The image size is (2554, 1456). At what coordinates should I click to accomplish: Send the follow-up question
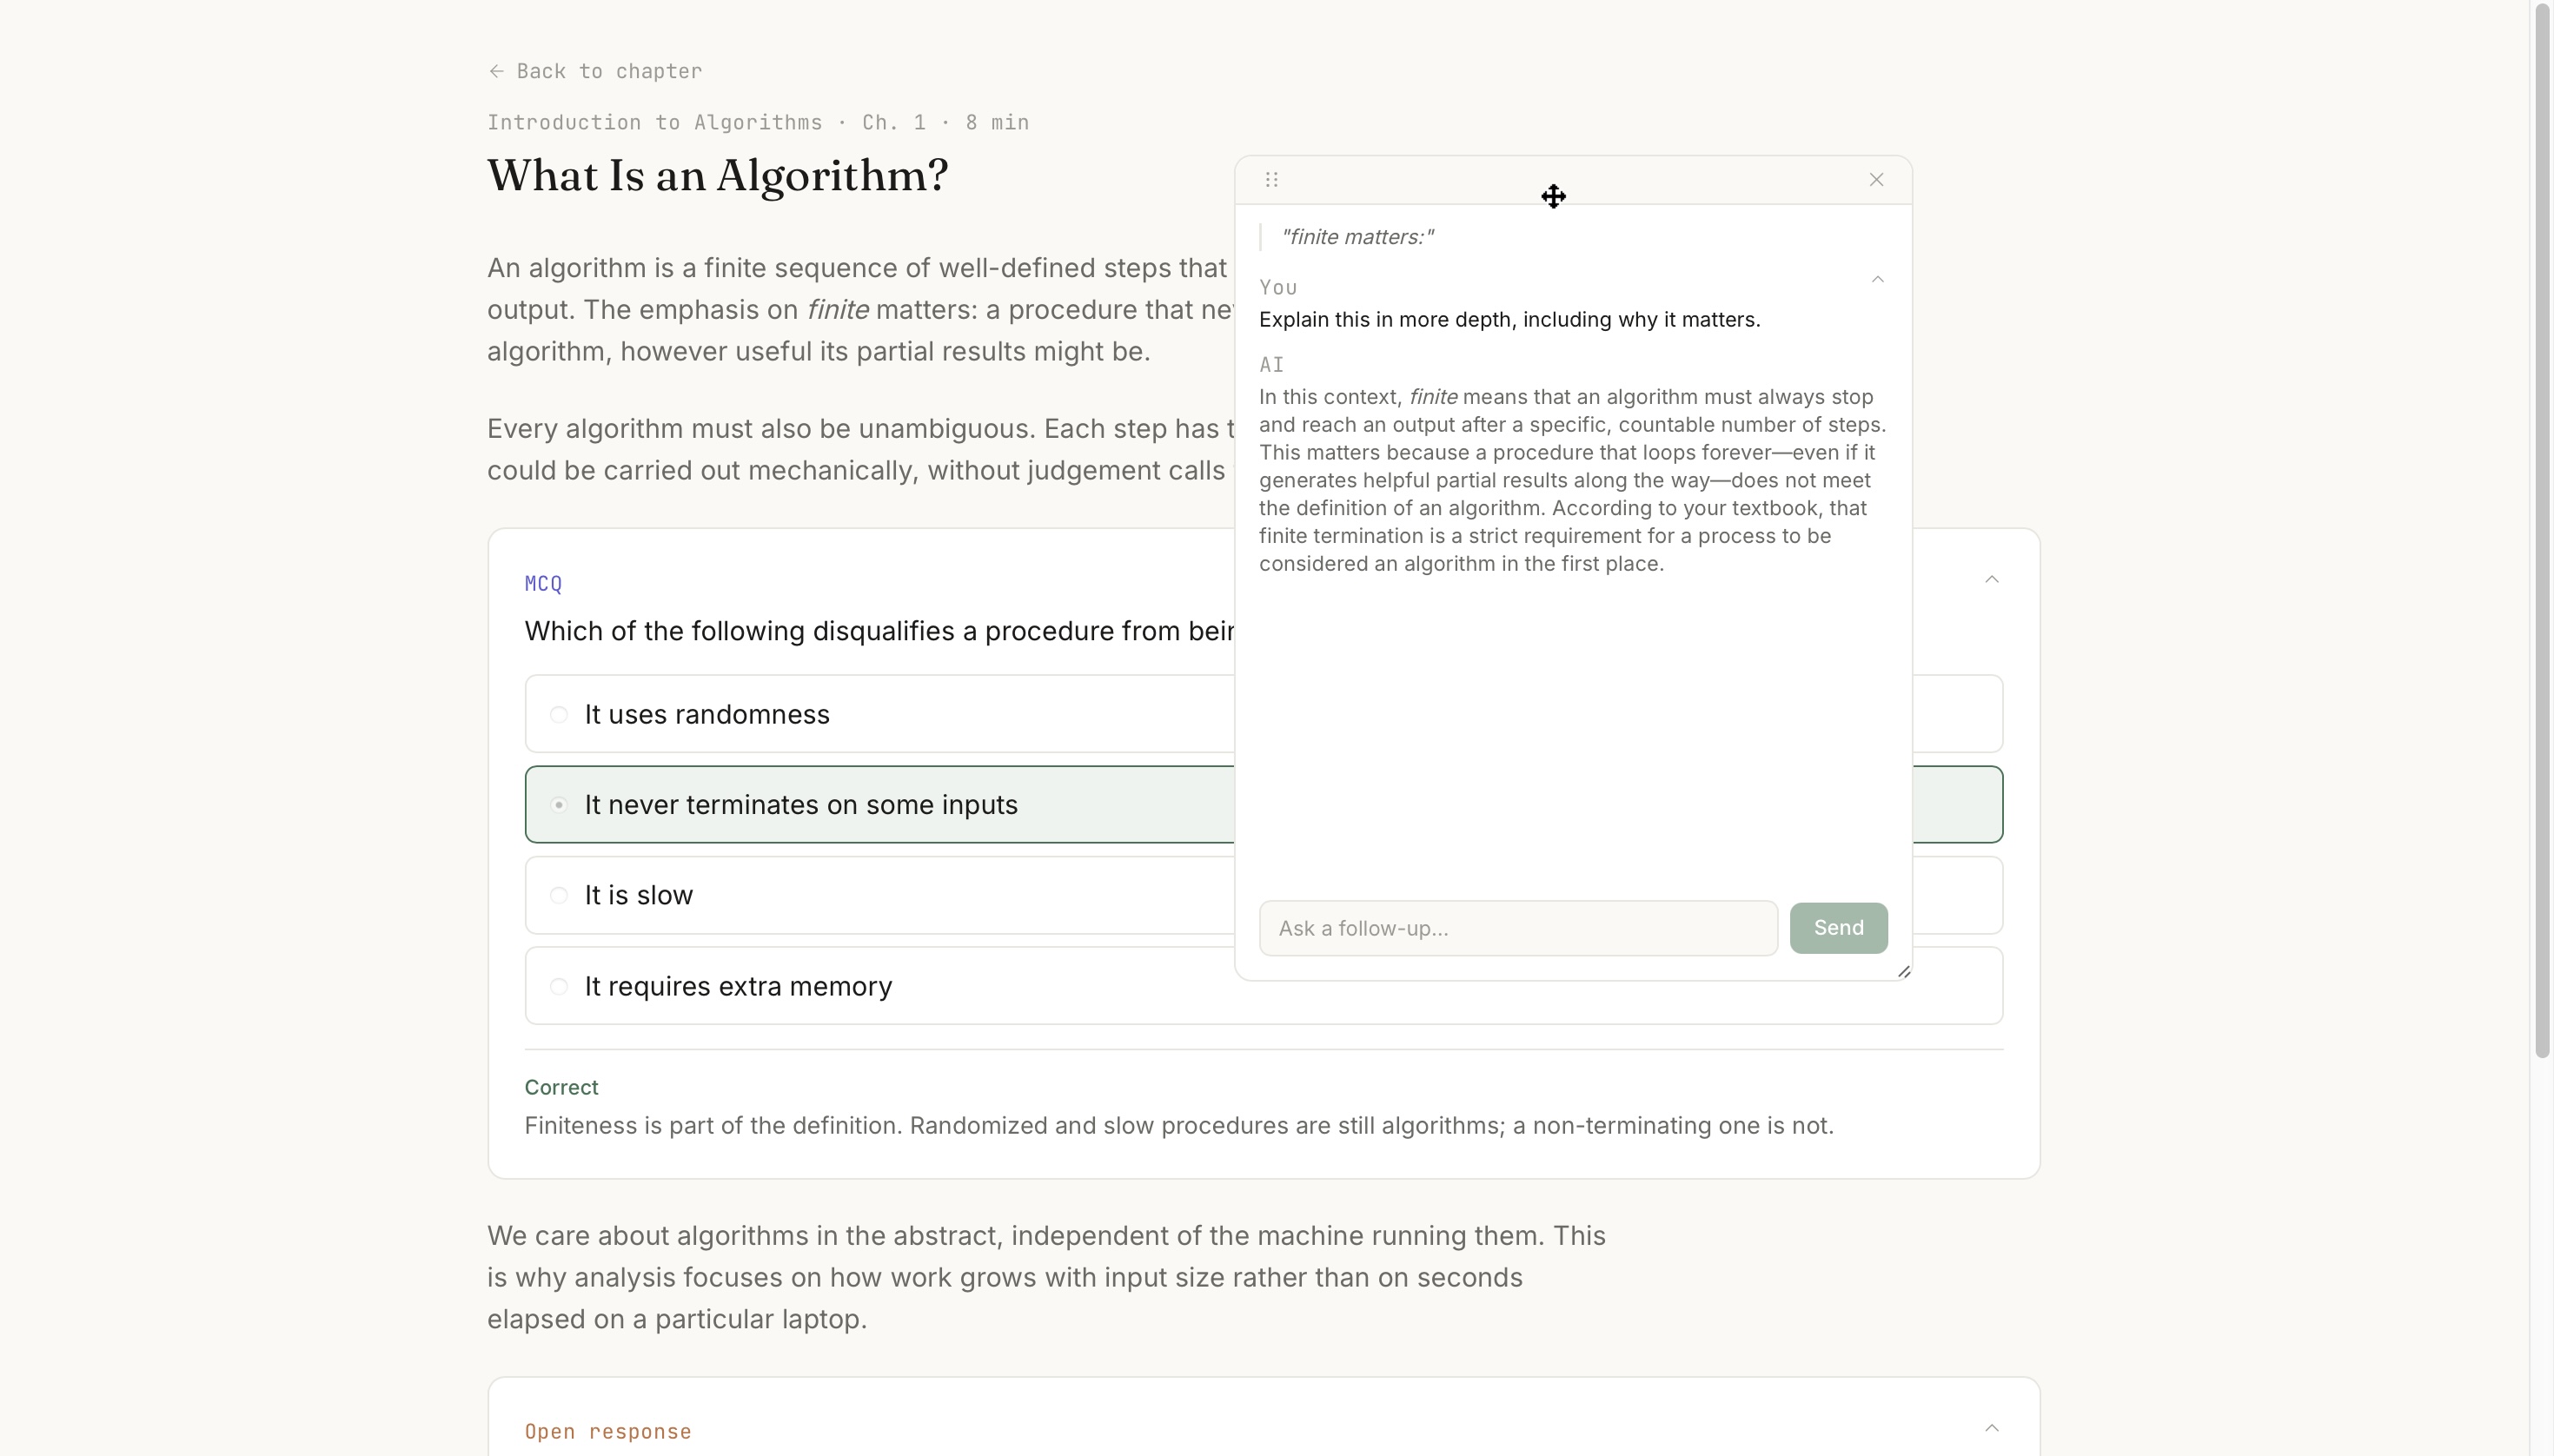[1838, 928]
